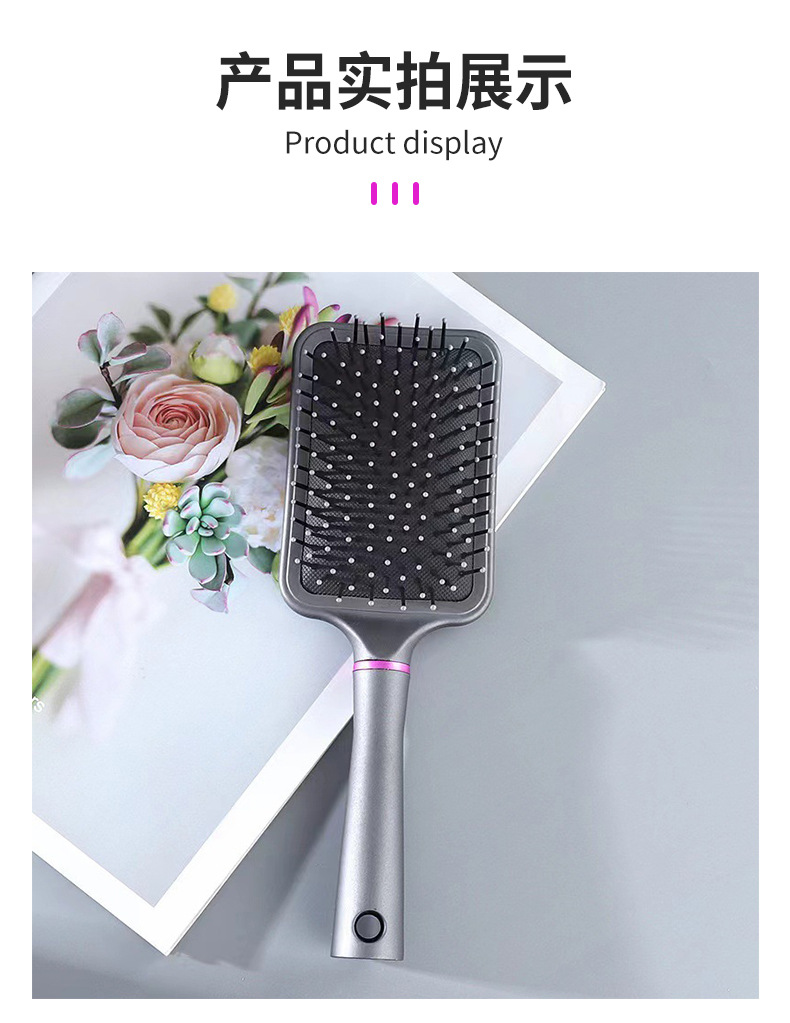Select the pink ring on brush neck
The width and height of the screenshot is (790, 1023).
coord(381,666)
